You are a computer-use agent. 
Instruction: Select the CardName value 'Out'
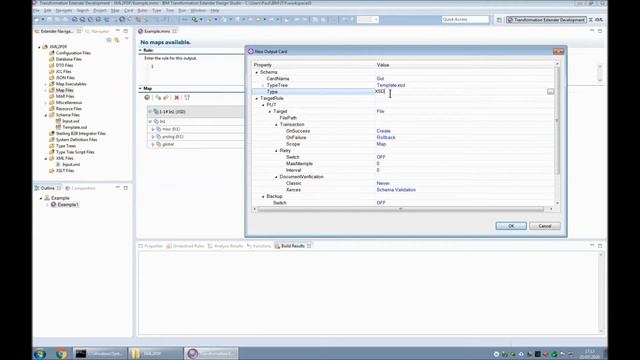coord(380,78)
